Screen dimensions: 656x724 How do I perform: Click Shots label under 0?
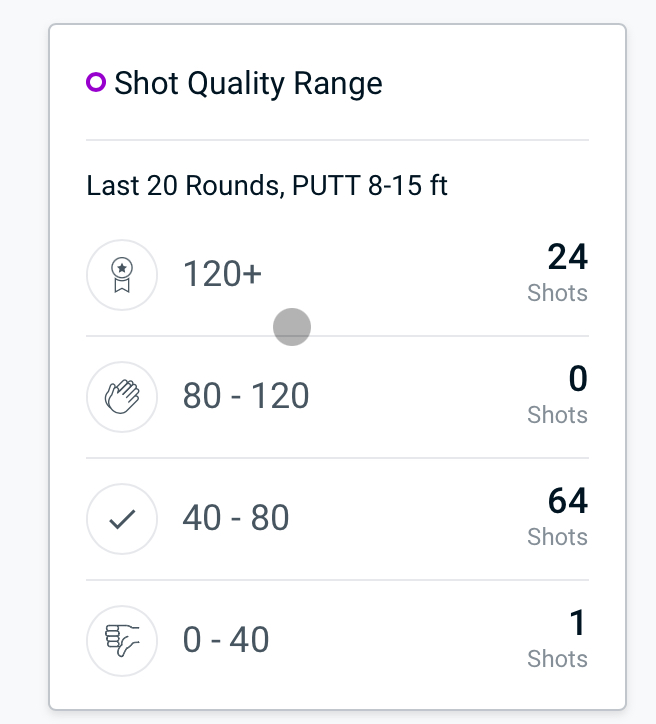(x=557, y=415)
